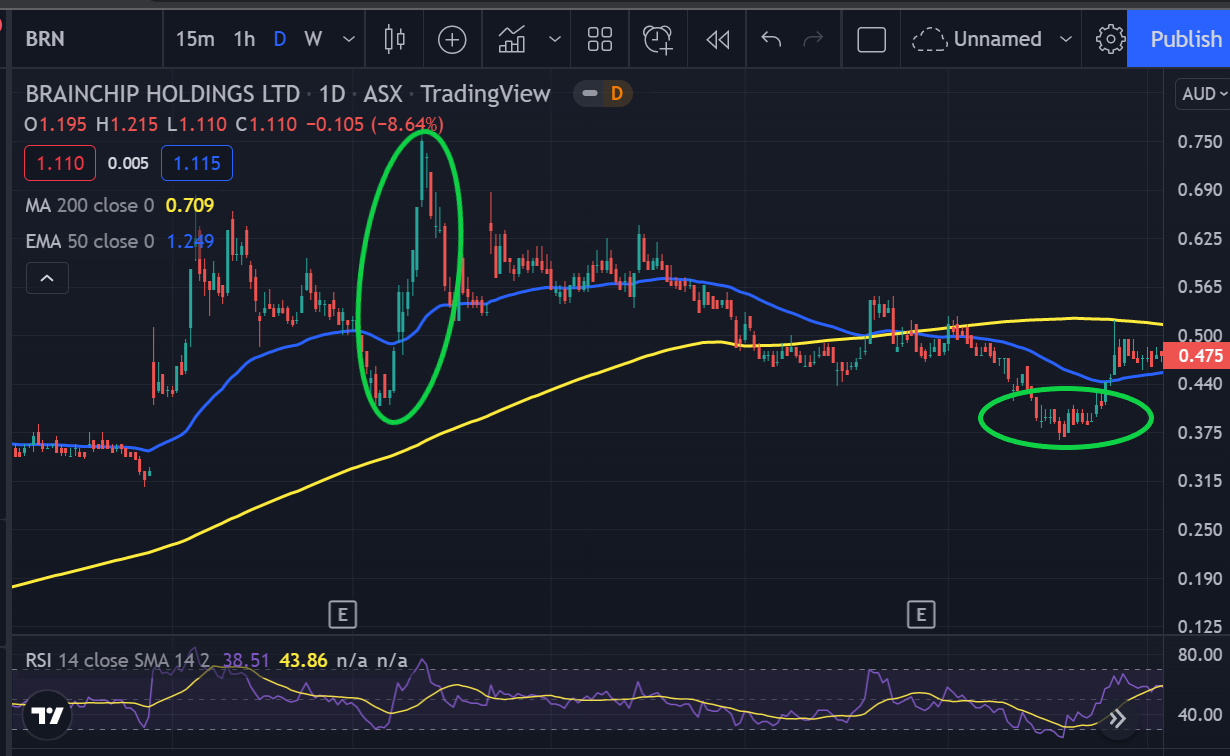This screenshot has width=1230, height=756.
Task: Switch to the 15m interval
Action: 195,39
